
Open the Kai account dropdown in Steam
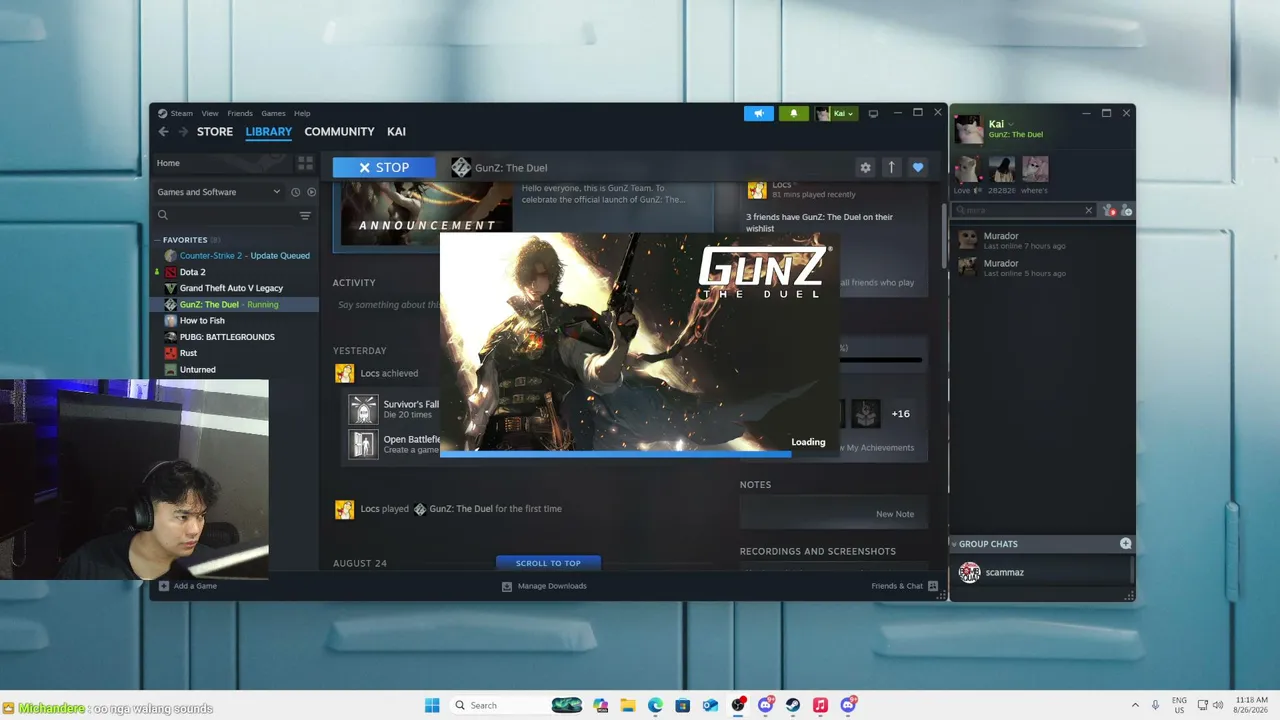click(835, 113)
